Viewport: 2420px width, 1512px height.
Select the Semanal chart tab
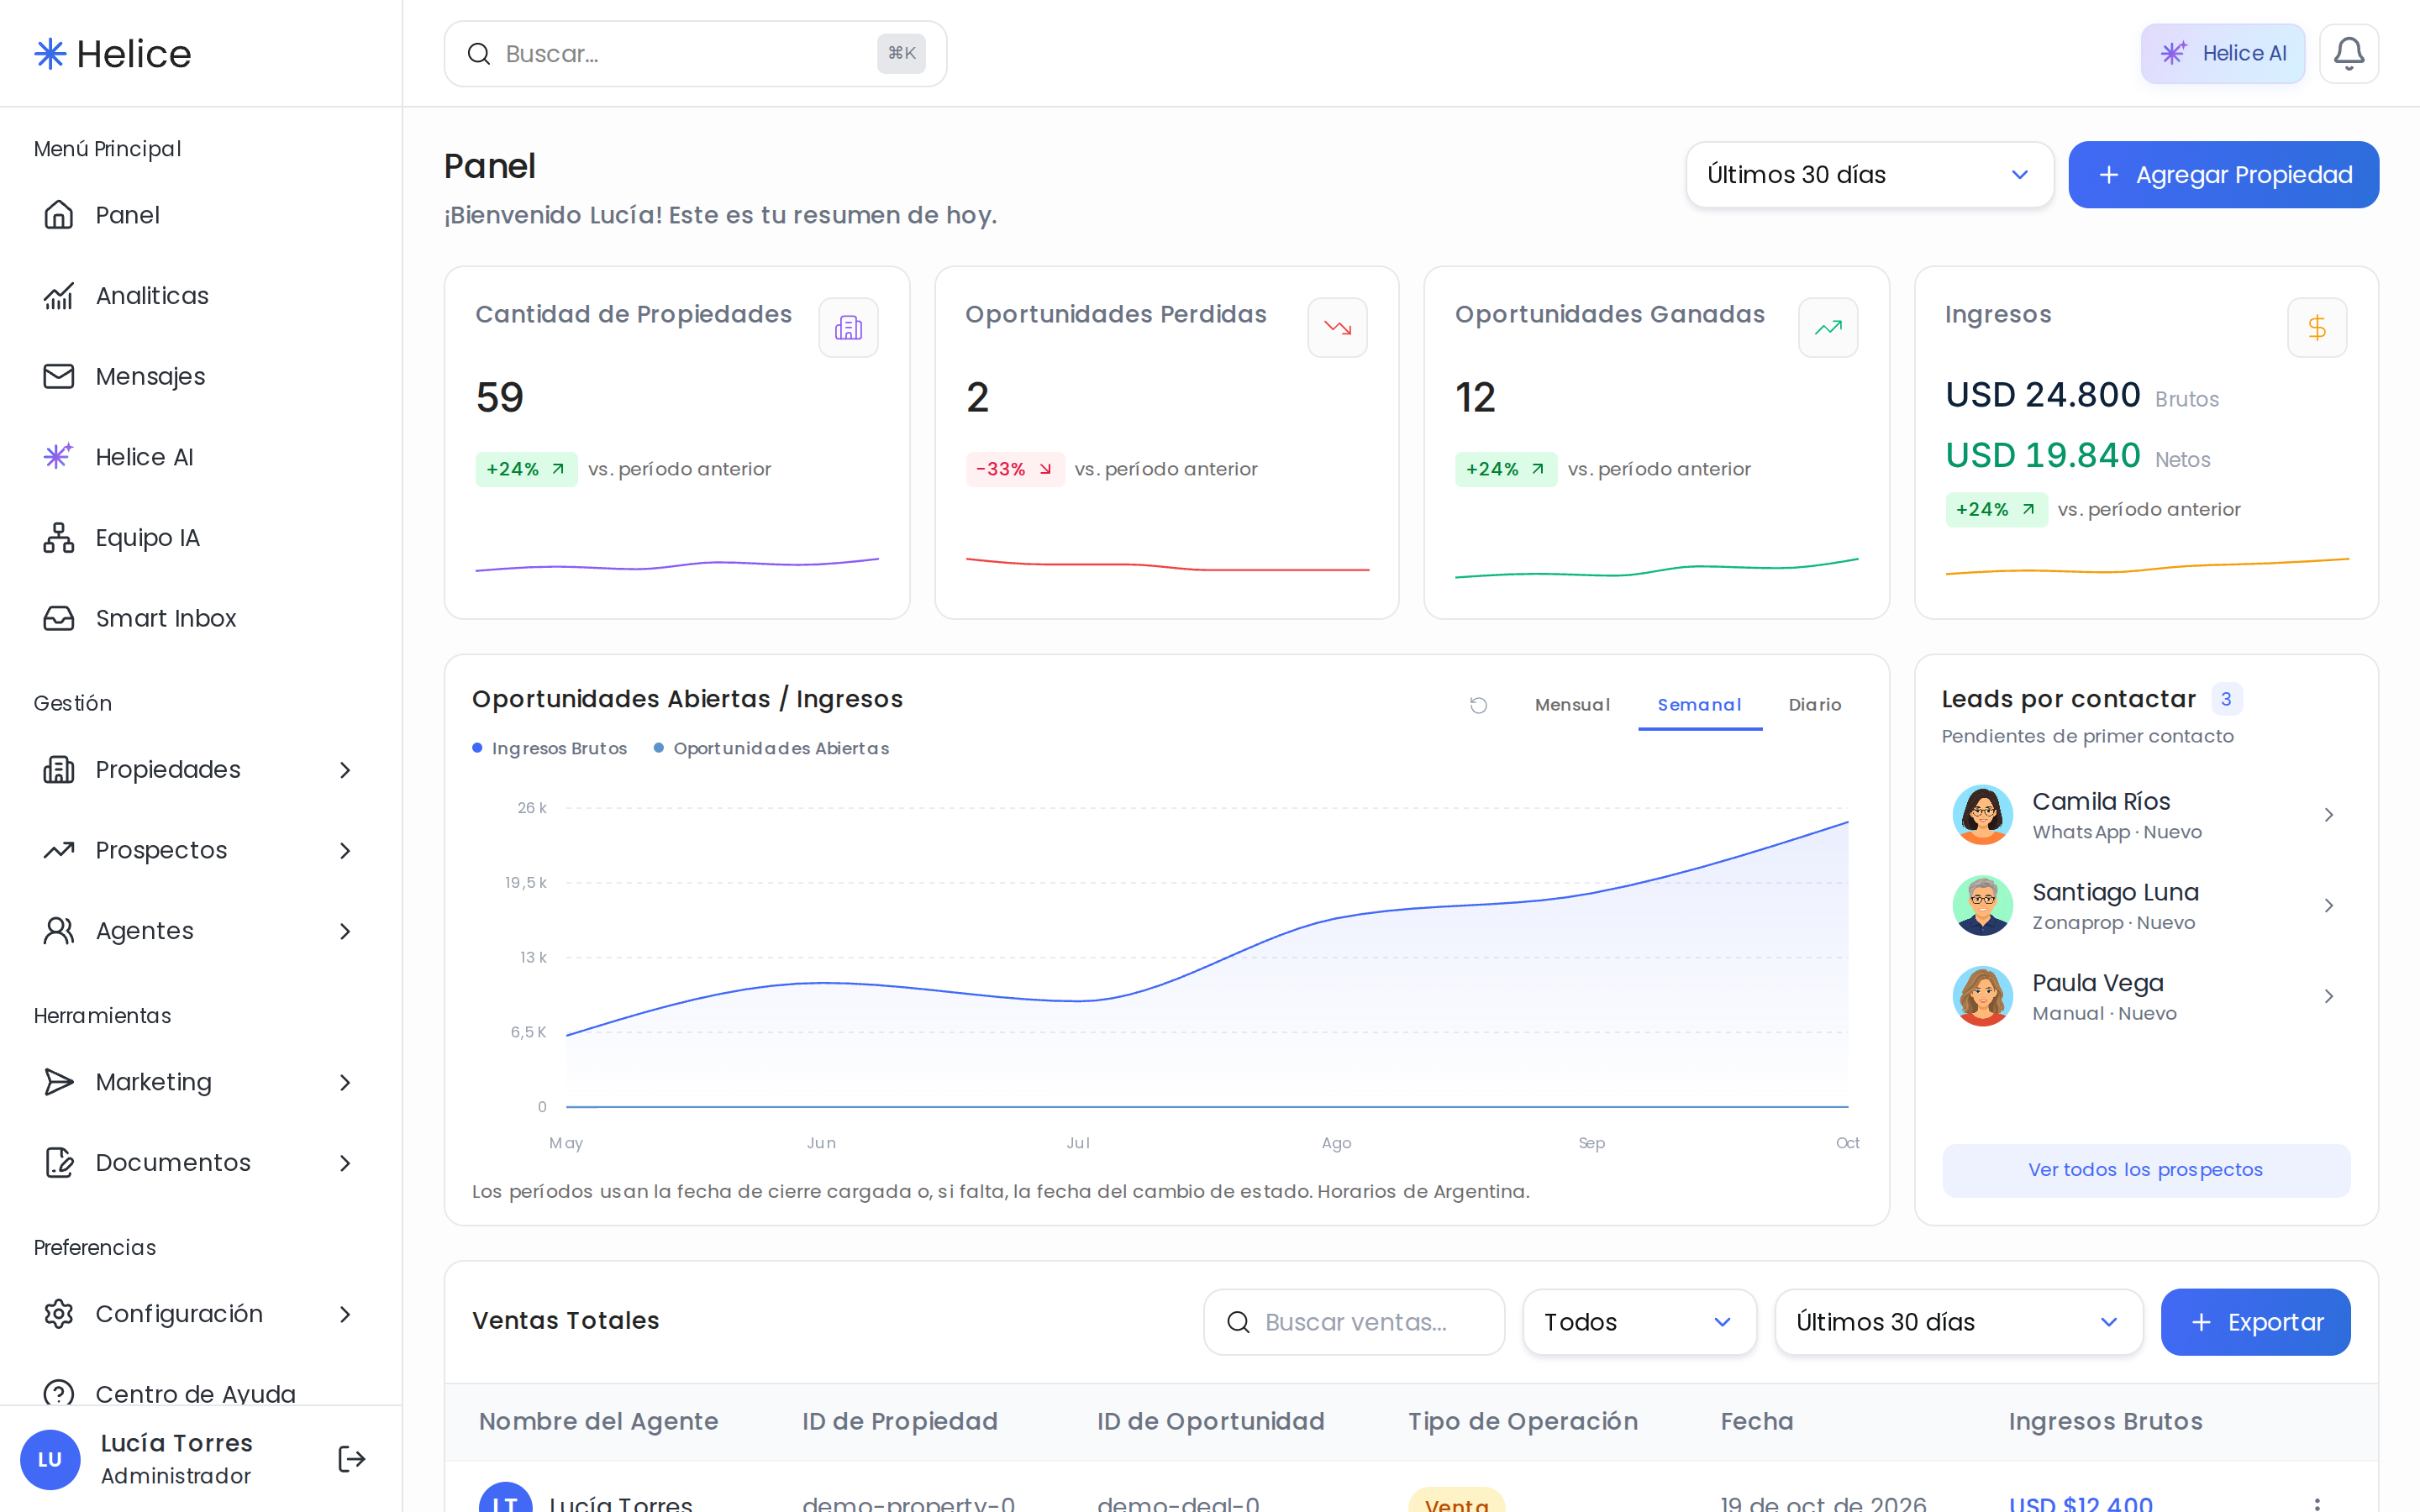(1699, 705)
